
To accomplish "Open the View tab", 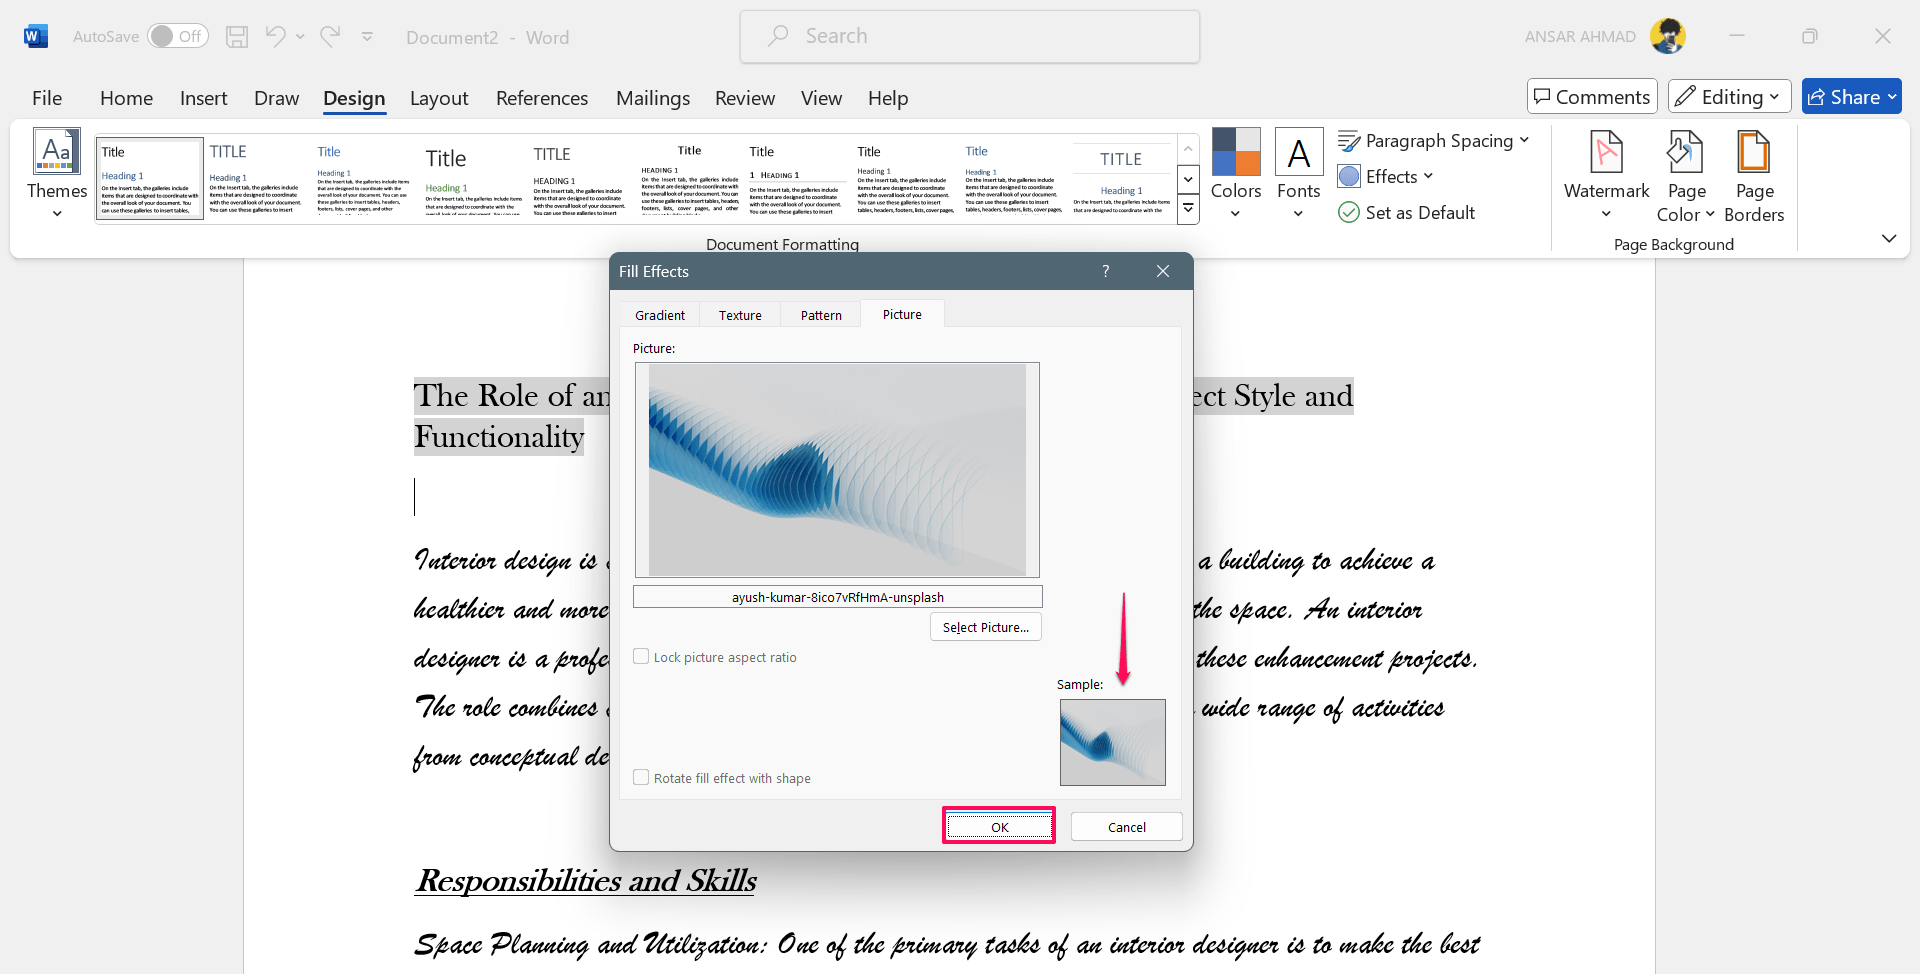I will (821, 98).
